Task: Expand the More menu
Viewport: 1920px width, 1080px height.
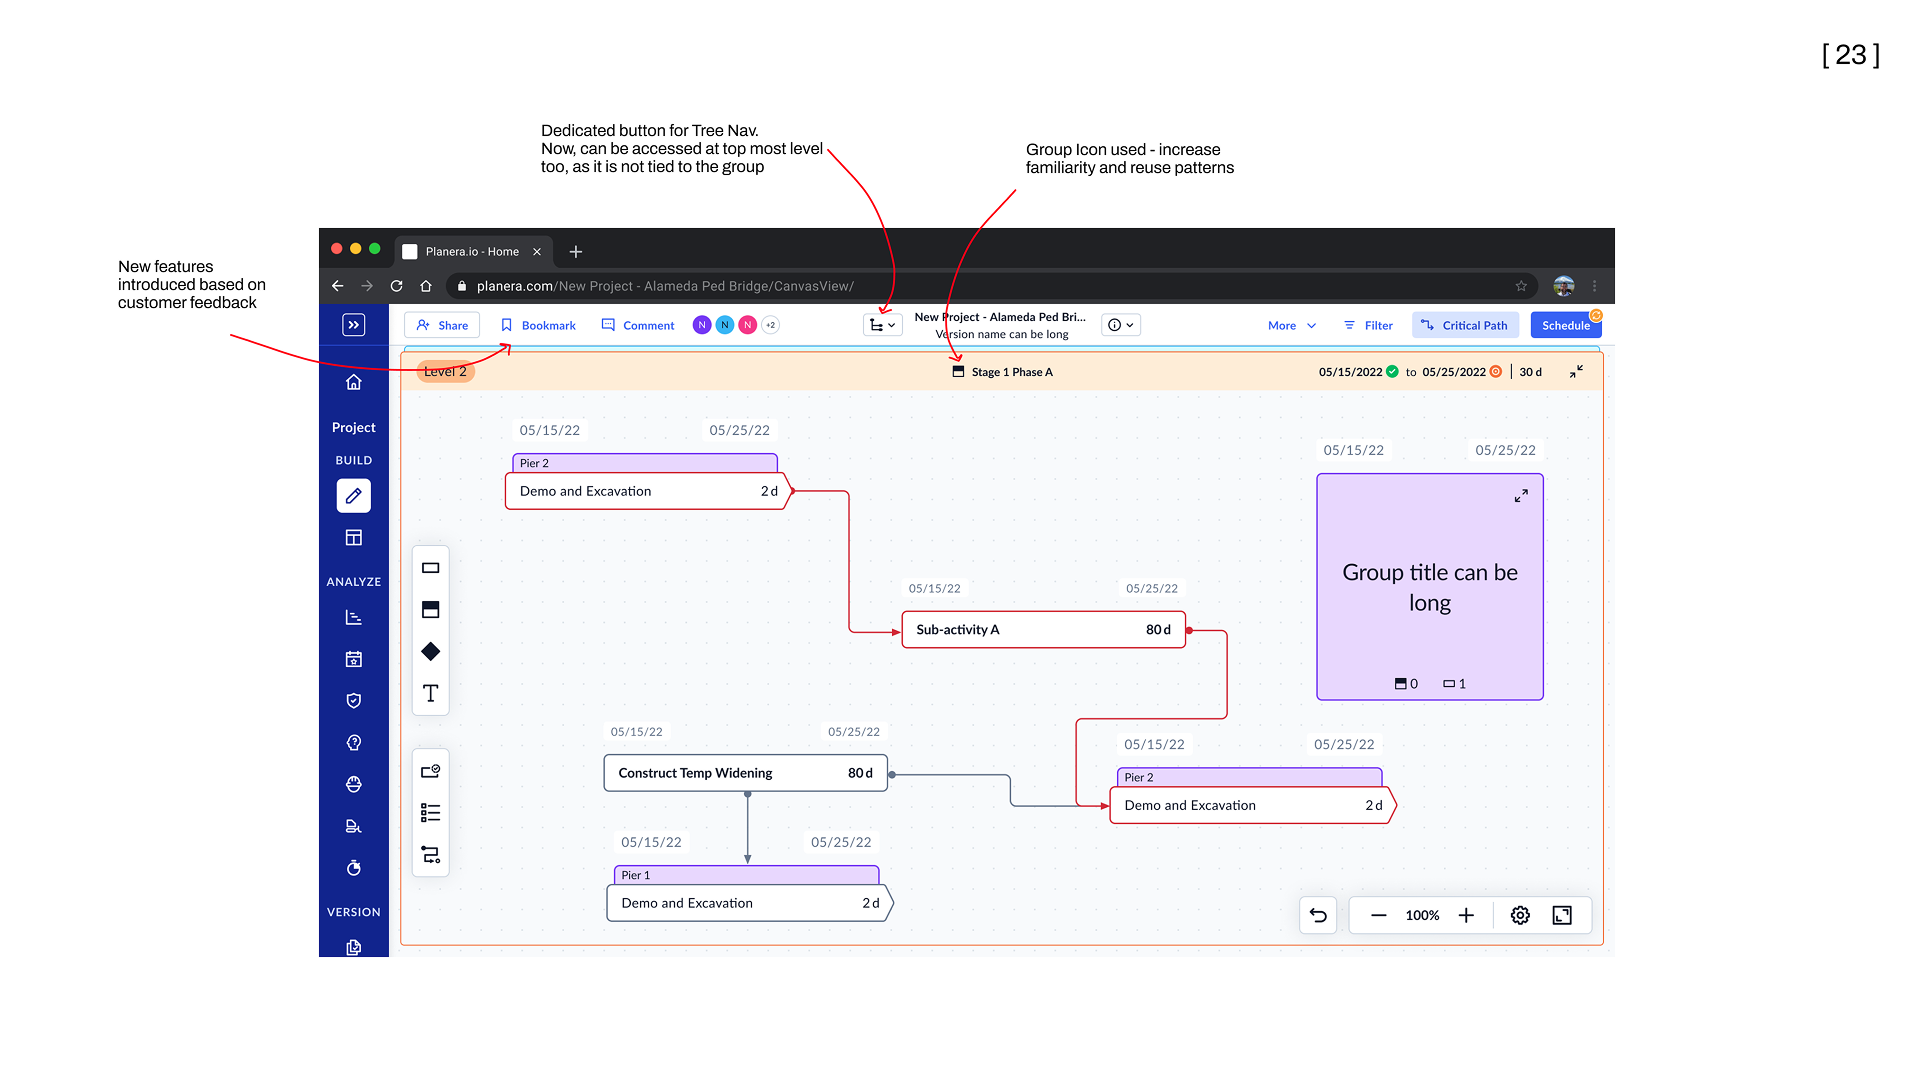Action: [1292, 326]
